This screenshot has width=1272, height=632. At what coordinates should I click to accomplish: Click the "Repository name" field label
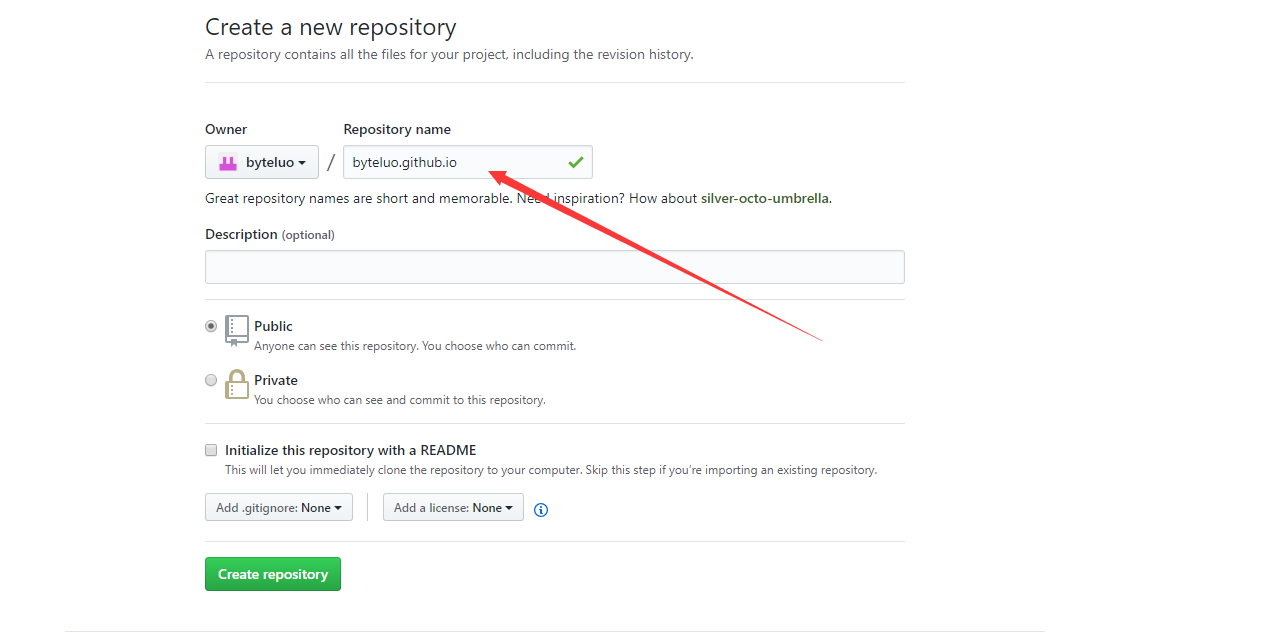(397, 129)
